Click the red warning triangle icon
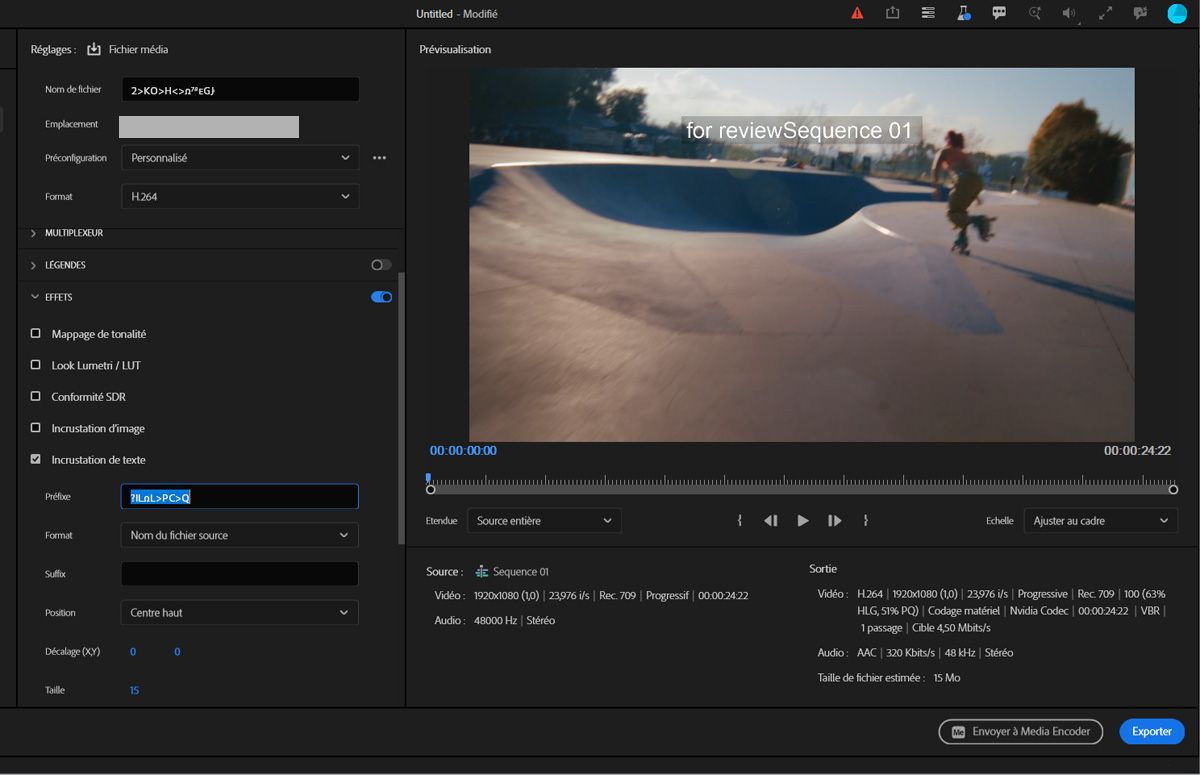 pos(857,14)
